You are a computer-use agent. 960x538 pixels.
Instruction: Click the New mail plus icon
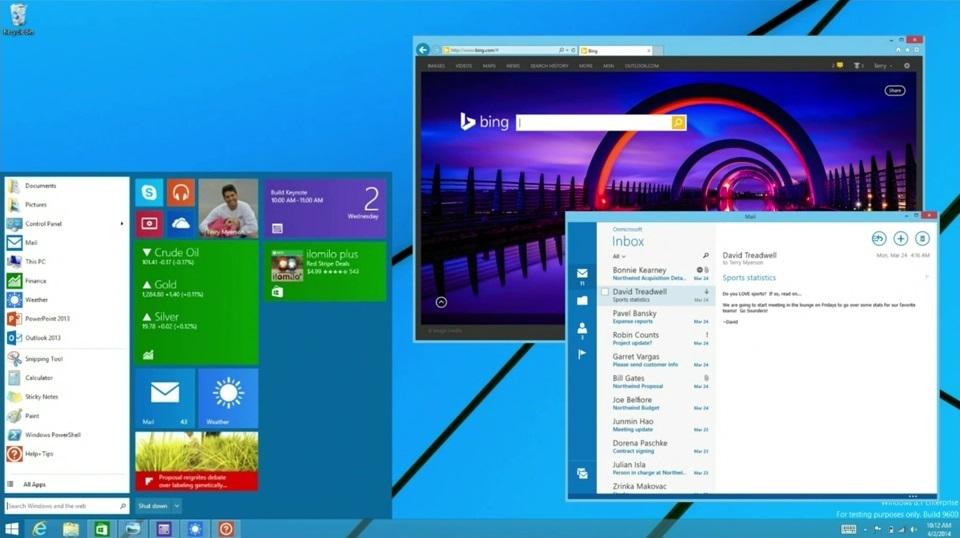pos(900,239)
